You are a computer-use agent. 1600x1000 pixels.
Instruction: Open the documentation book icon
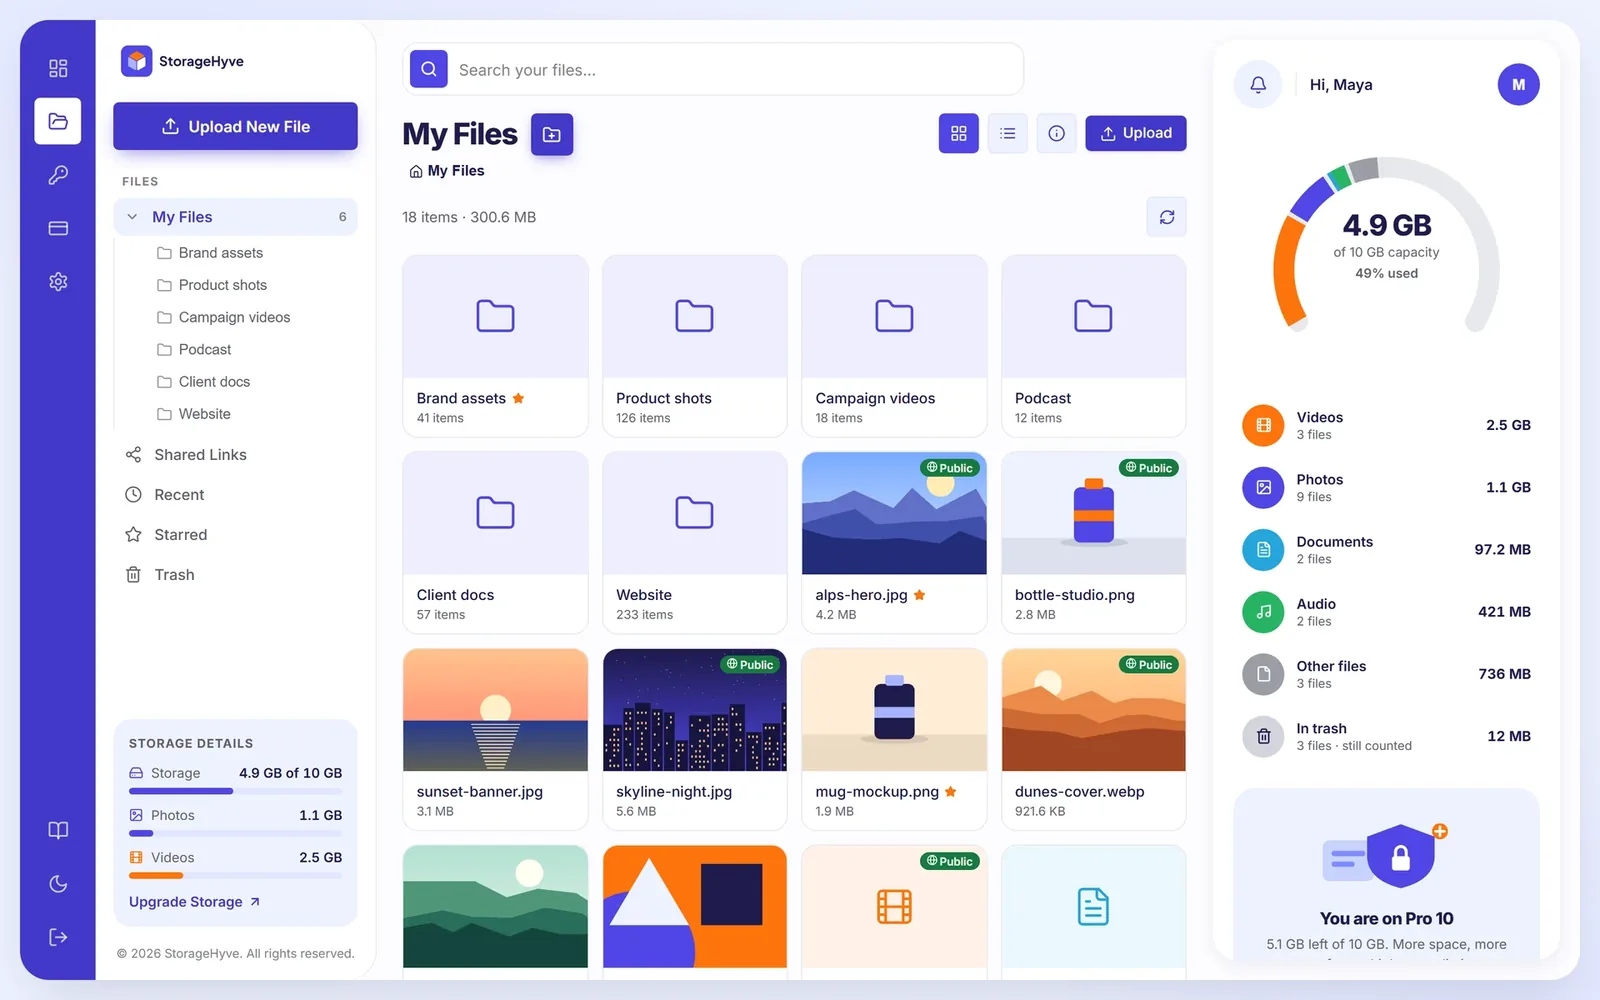click(58, 830)
